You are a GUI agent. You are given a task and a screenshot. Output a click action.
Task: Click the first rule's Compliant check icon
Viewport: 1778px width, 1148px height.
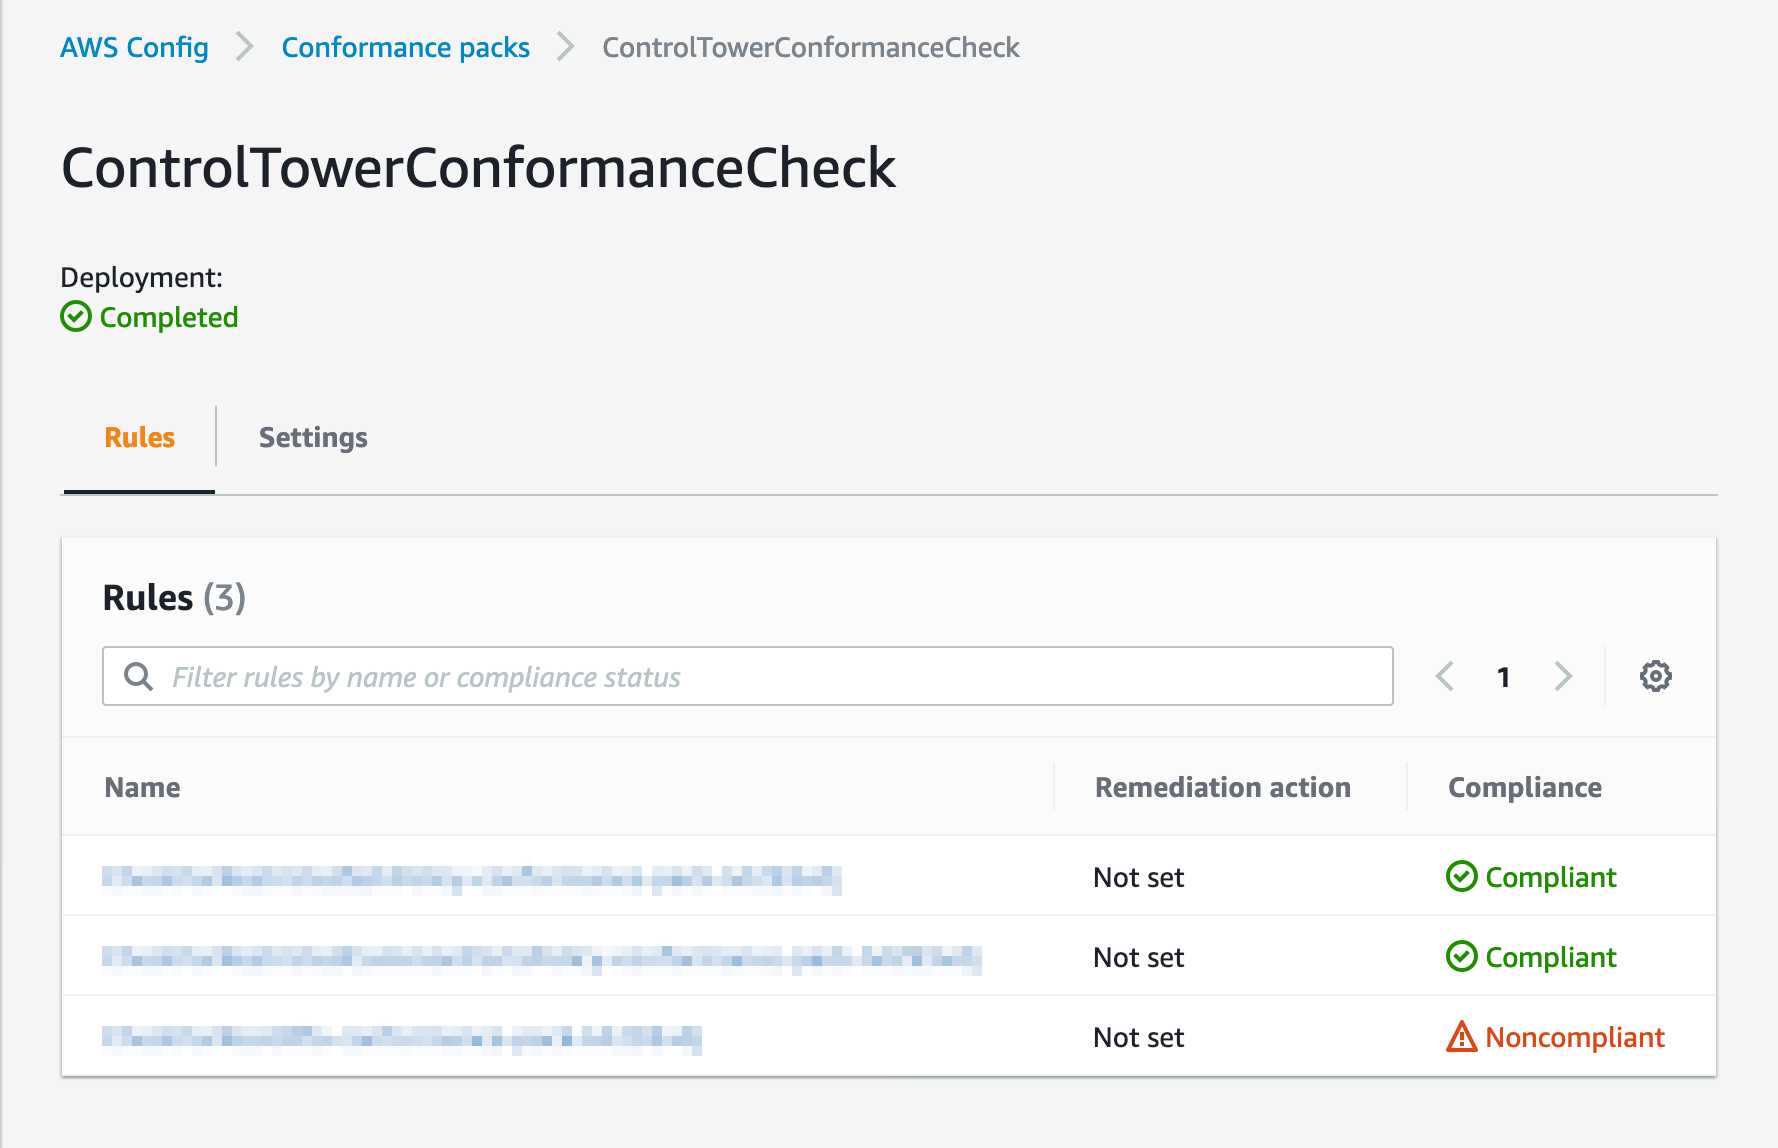click(1461, 877)
